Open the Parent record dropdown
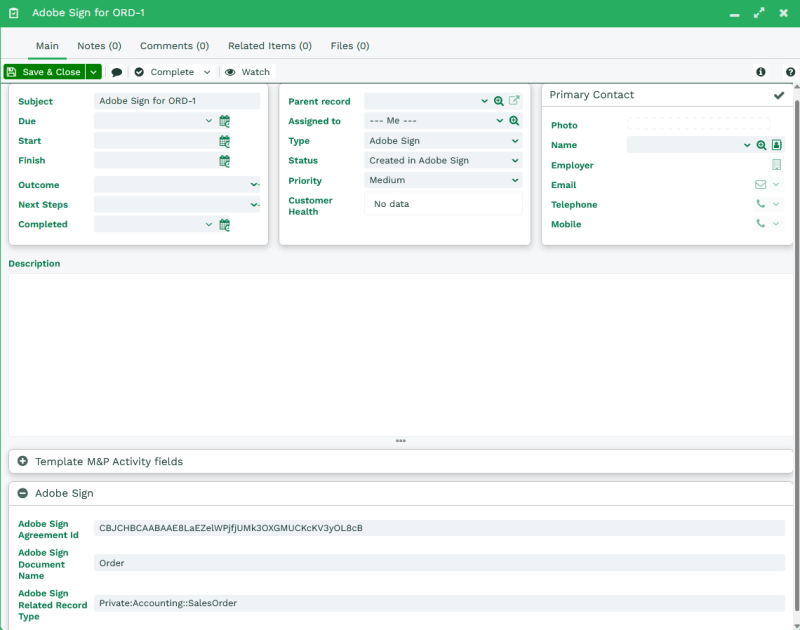800x630 pixels. tap(484, 101)
